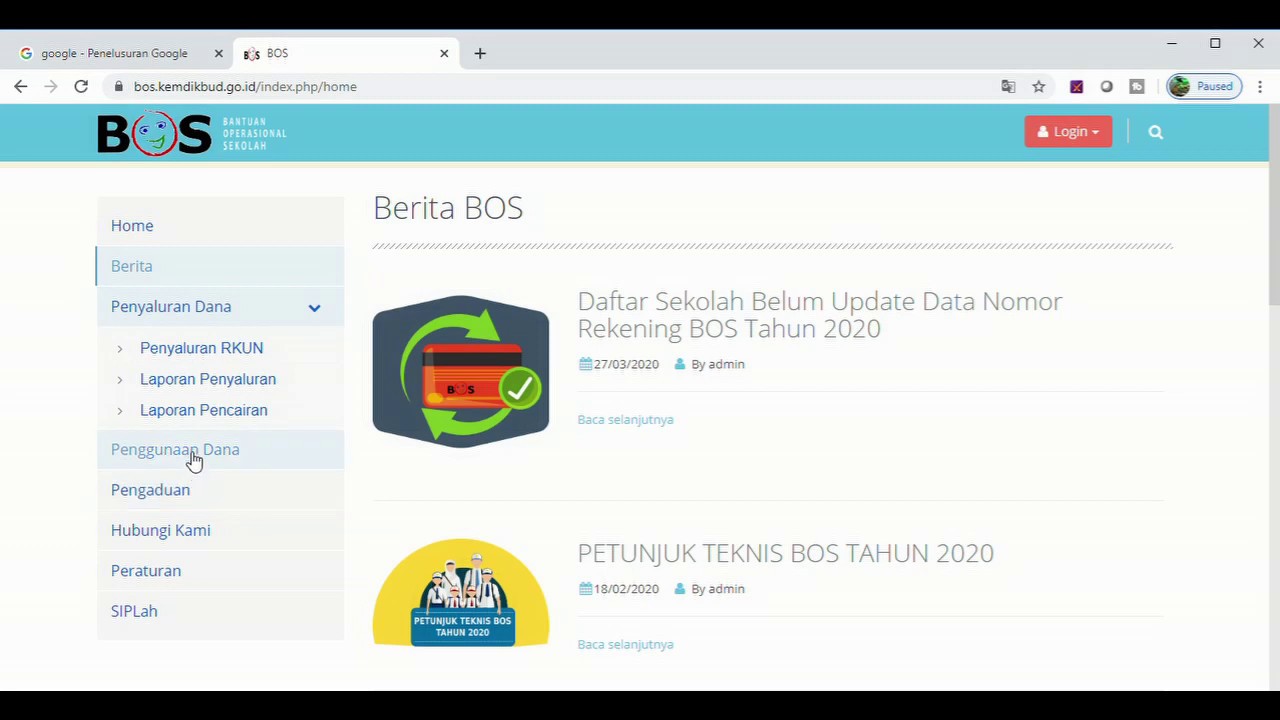Open the Paused profile avatar
The width and height of the screenshot is (1280, 720).
[x=1203, y=86]
